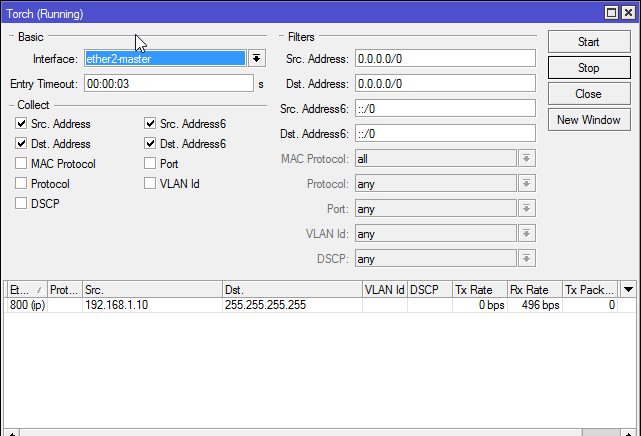Viewport: 641px width, 436px height.
Task: Click the MAC Protocol filter field showing all
Action: [436, 159]
